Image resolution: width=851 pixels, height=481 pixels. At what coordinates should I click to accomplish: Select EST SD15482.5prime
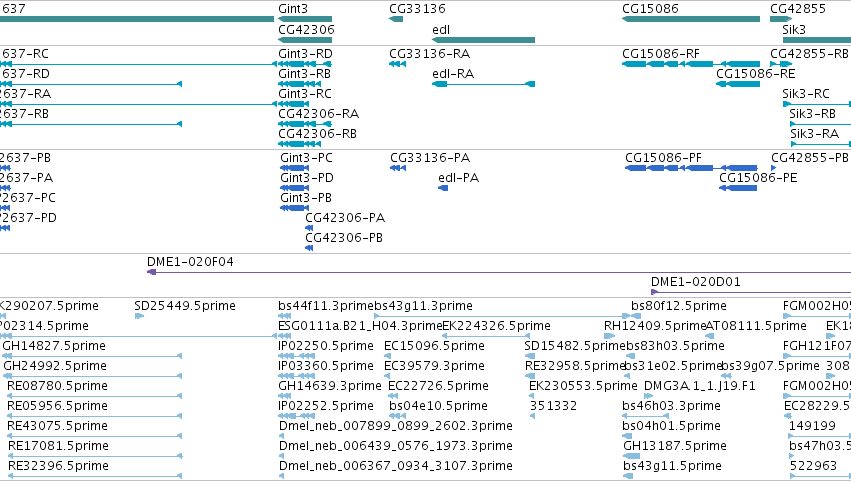[x=575, y=346]
